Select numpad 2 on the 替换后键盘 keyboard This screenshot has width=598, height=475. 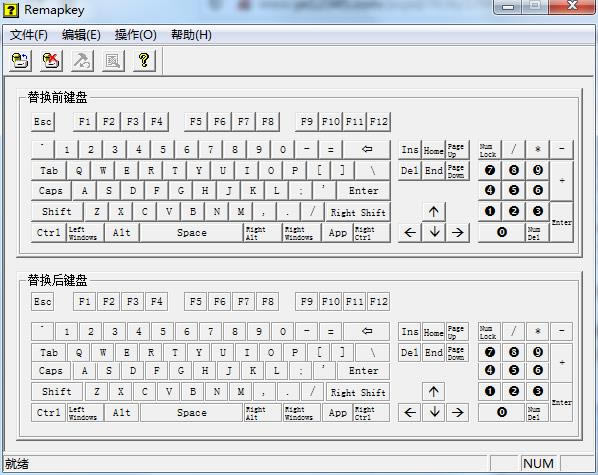(x=514, y=391)
